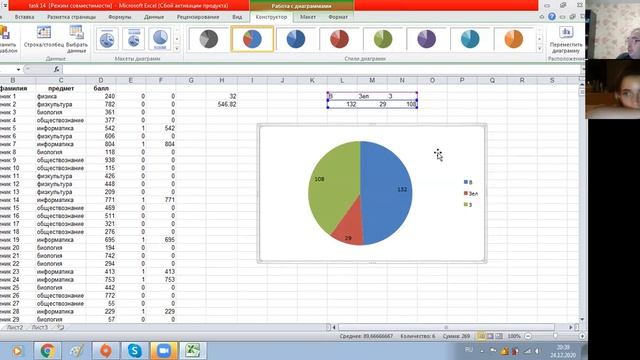Apply the third chart layout thumbnail

click(x=160, y=39)
